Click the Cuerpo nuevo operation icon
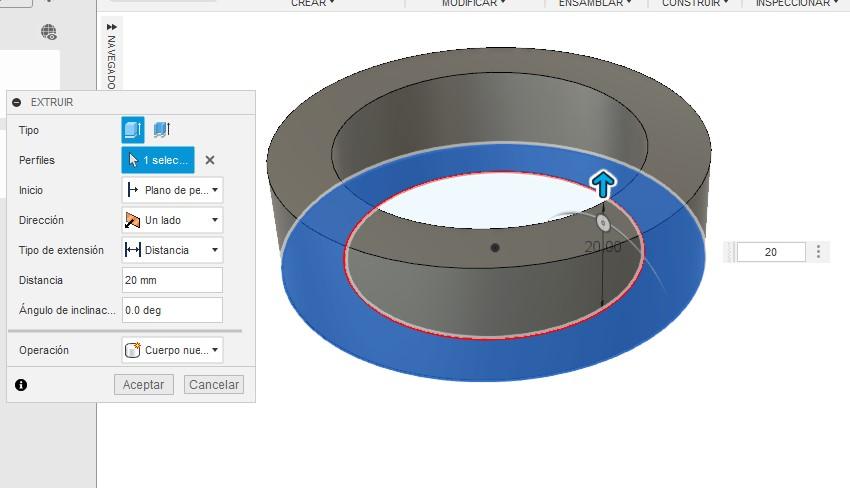This screenshot has height=488, width=850. coord(132,350)
